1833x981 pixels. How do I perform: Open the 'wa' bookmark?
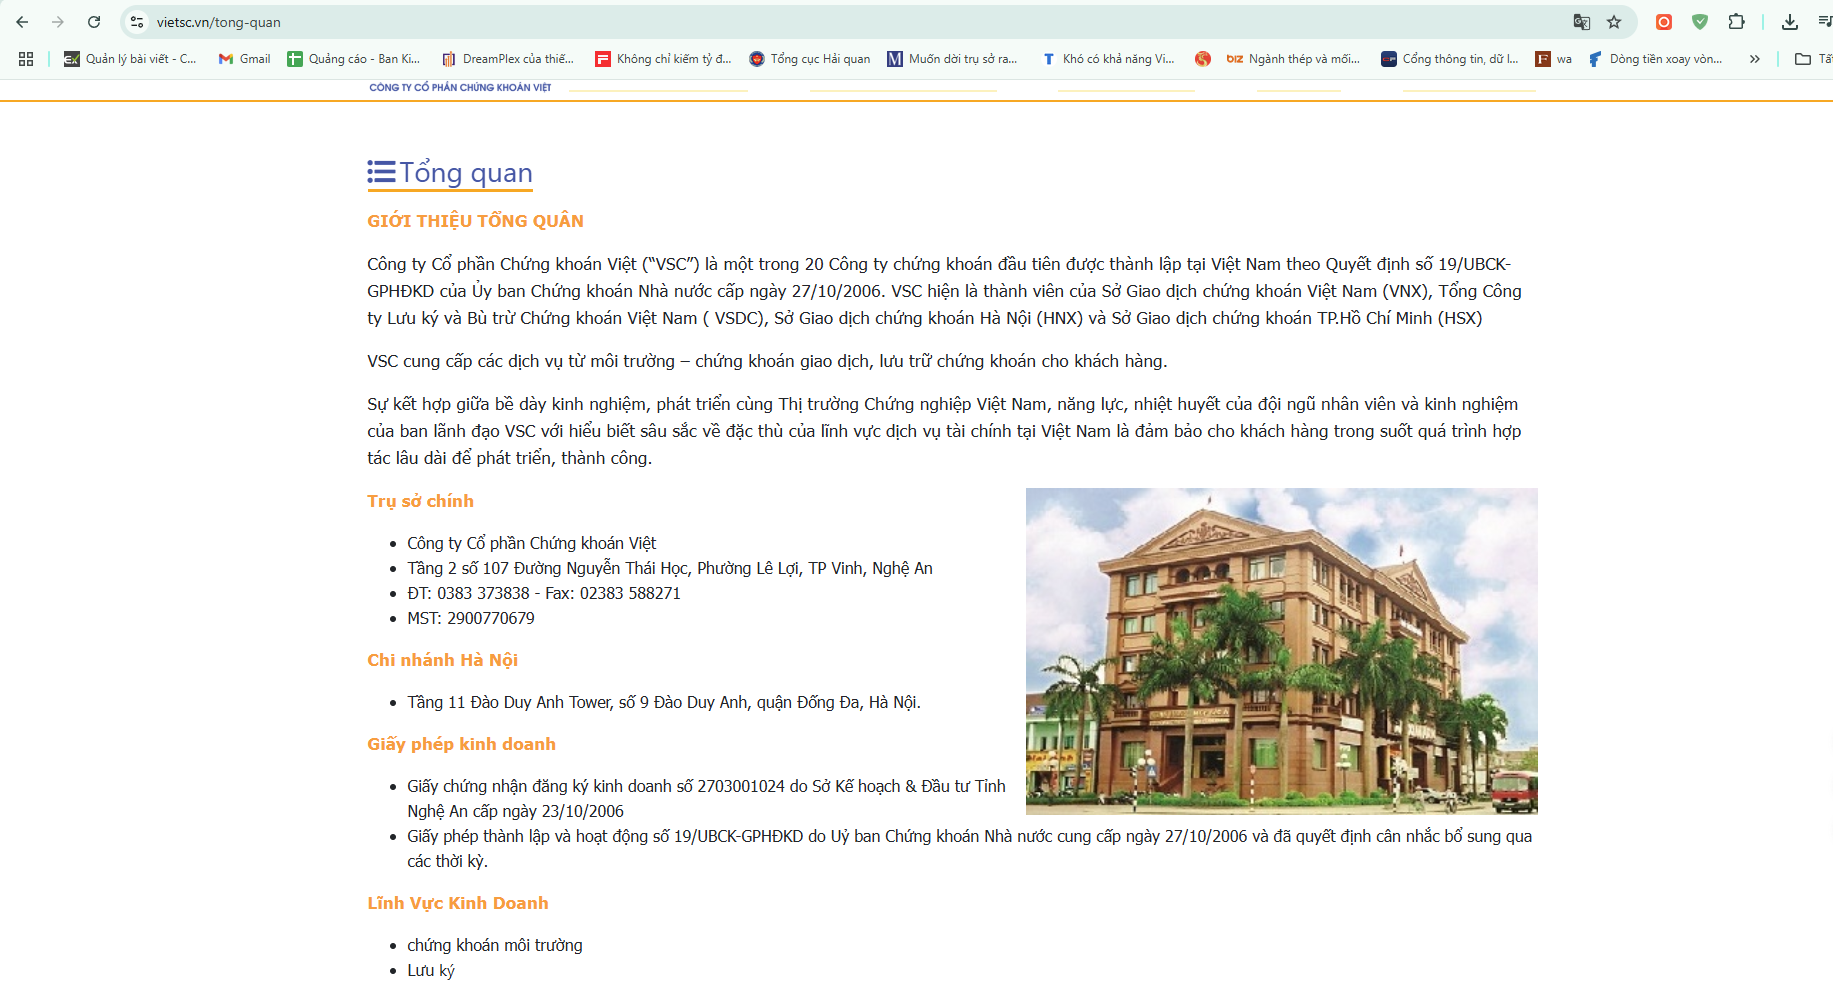tap(1554, 59)
